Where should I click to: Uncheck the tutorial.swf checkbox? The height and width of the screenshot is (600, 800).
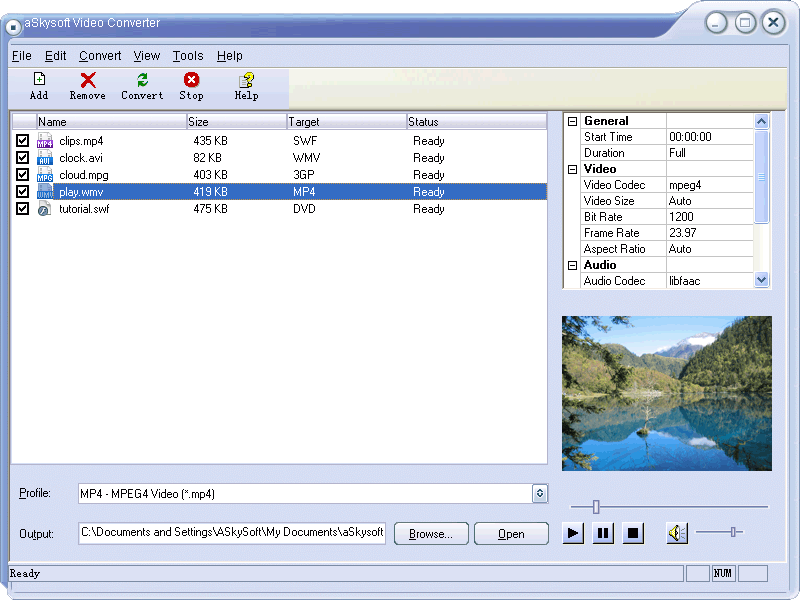click(x=22, y=209)
